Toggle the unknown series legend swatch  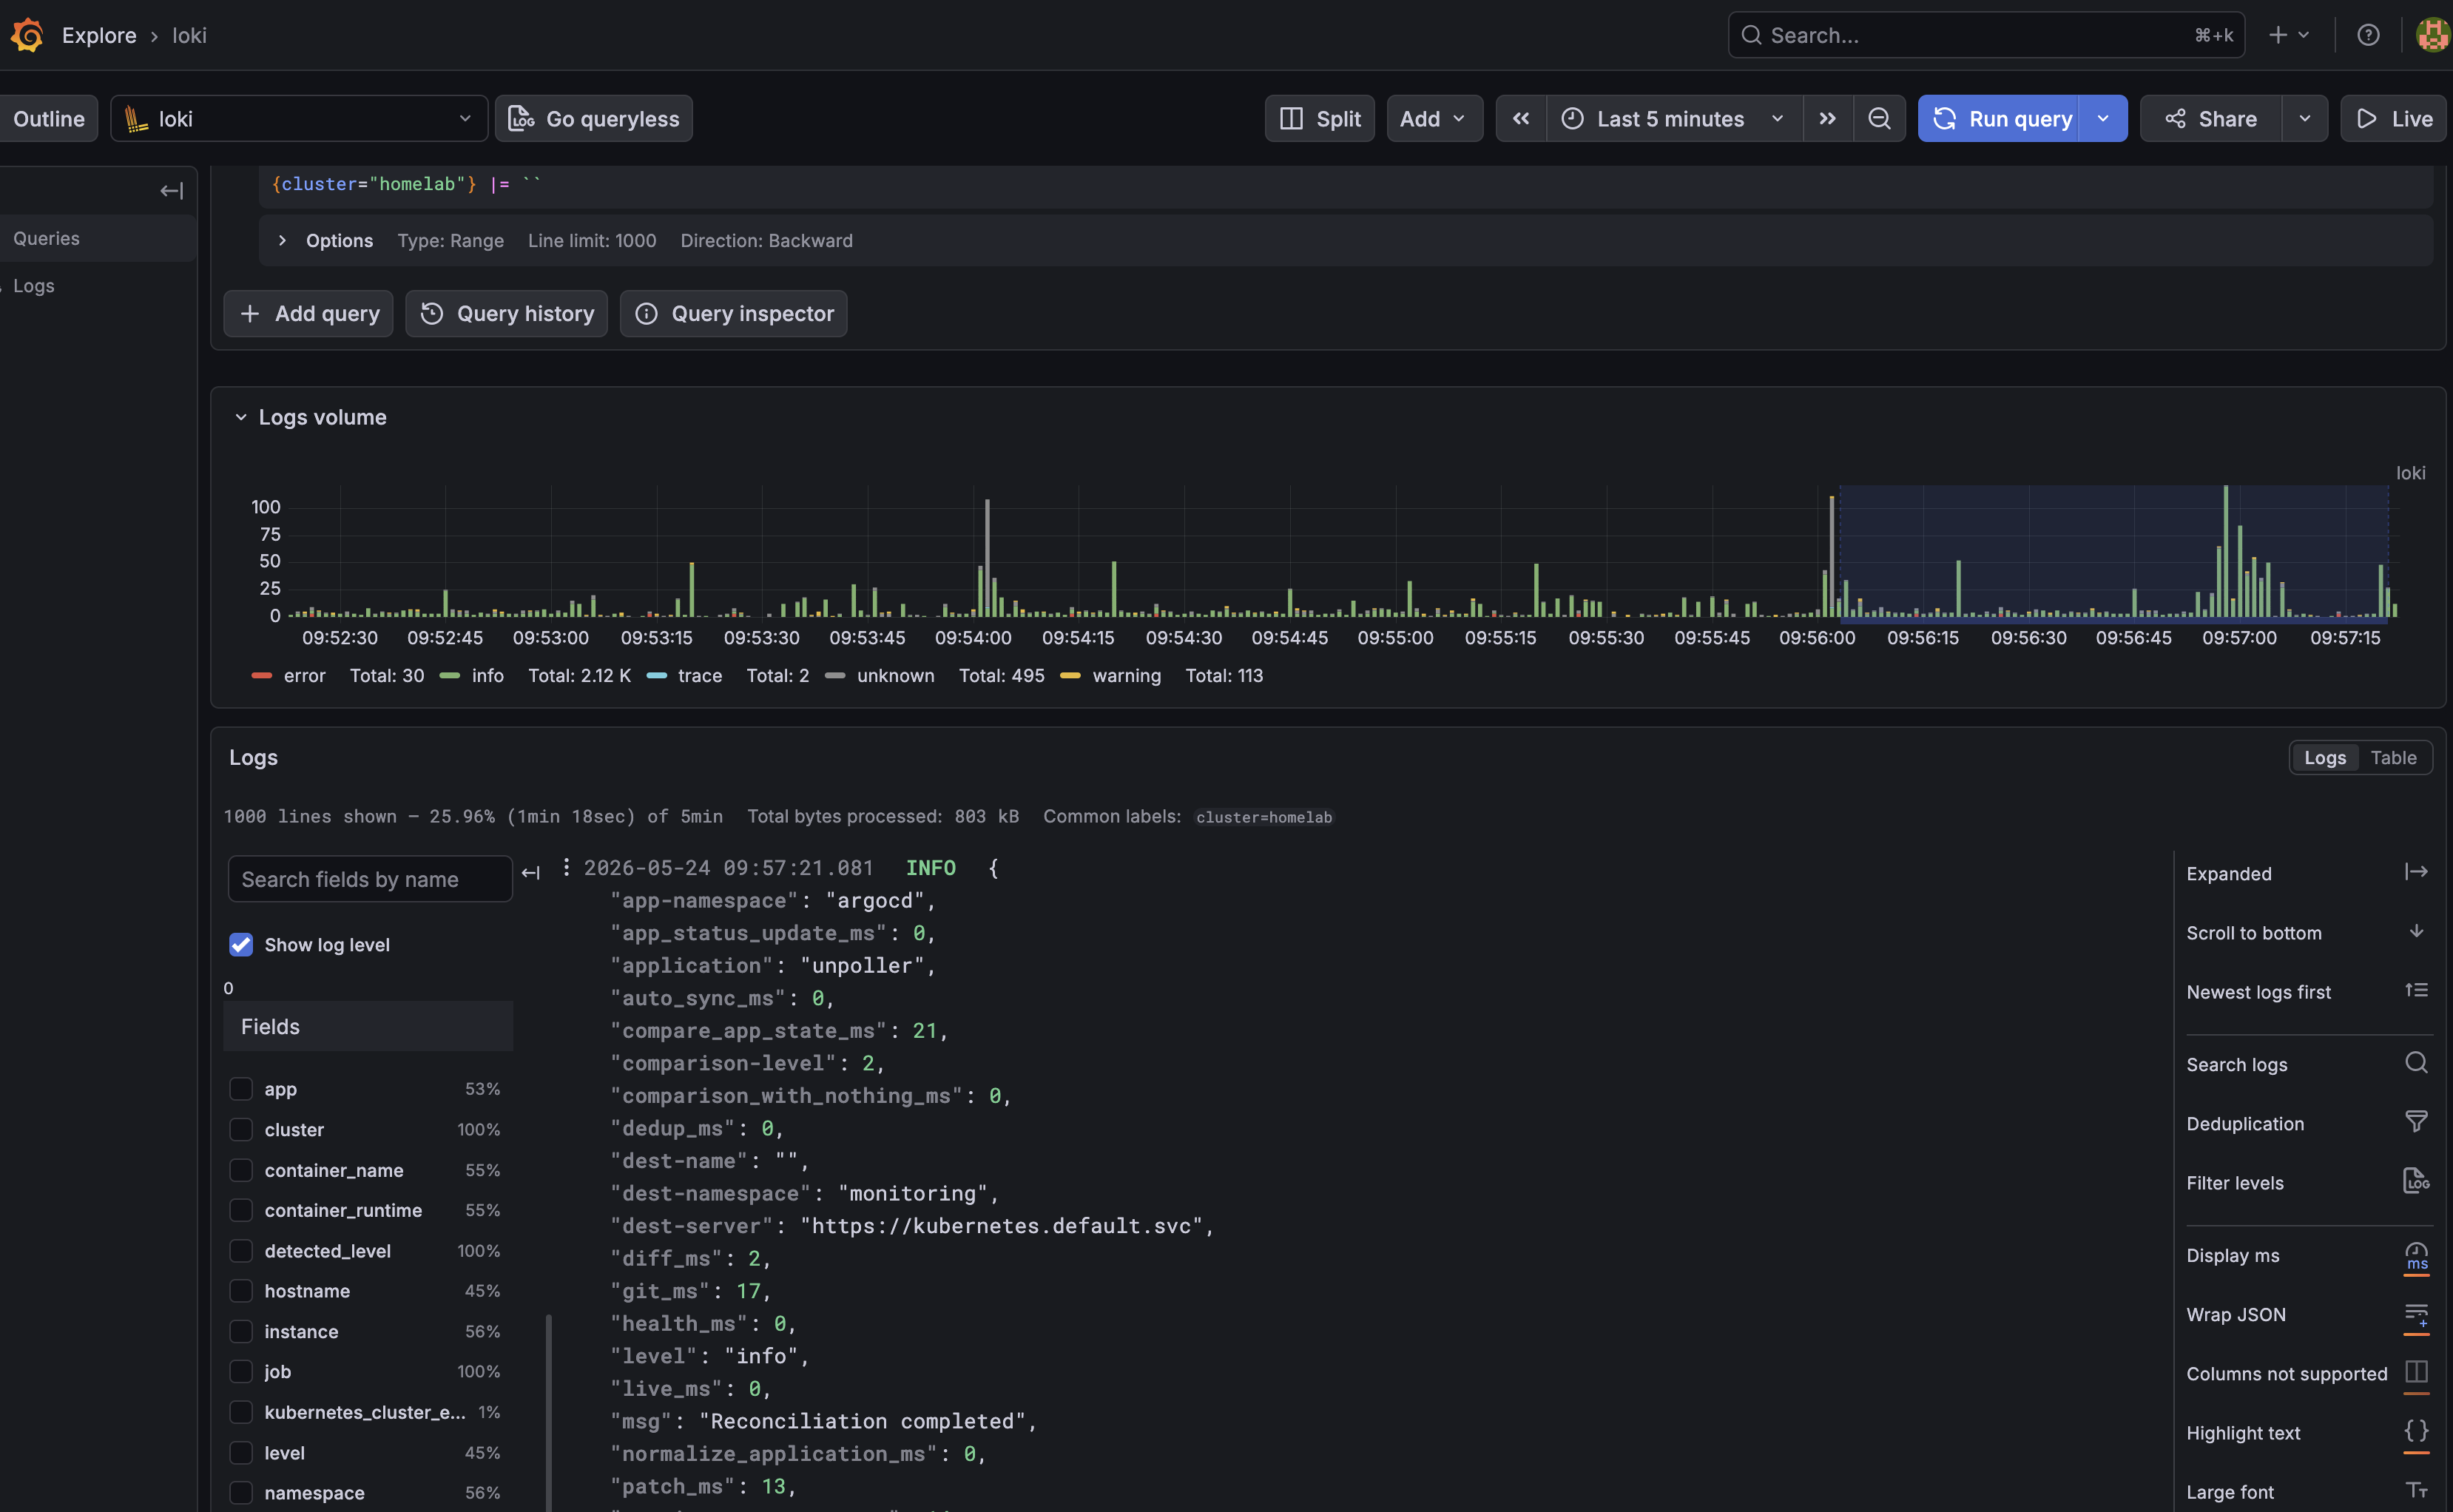[x=835, y=676]
